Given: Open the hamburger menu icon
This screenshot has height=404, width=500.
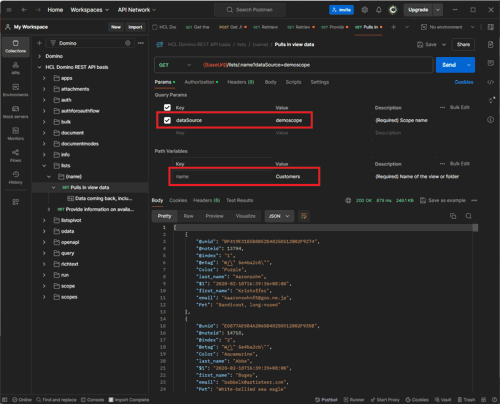Looking at the screenshot, I should click(9, 10).
